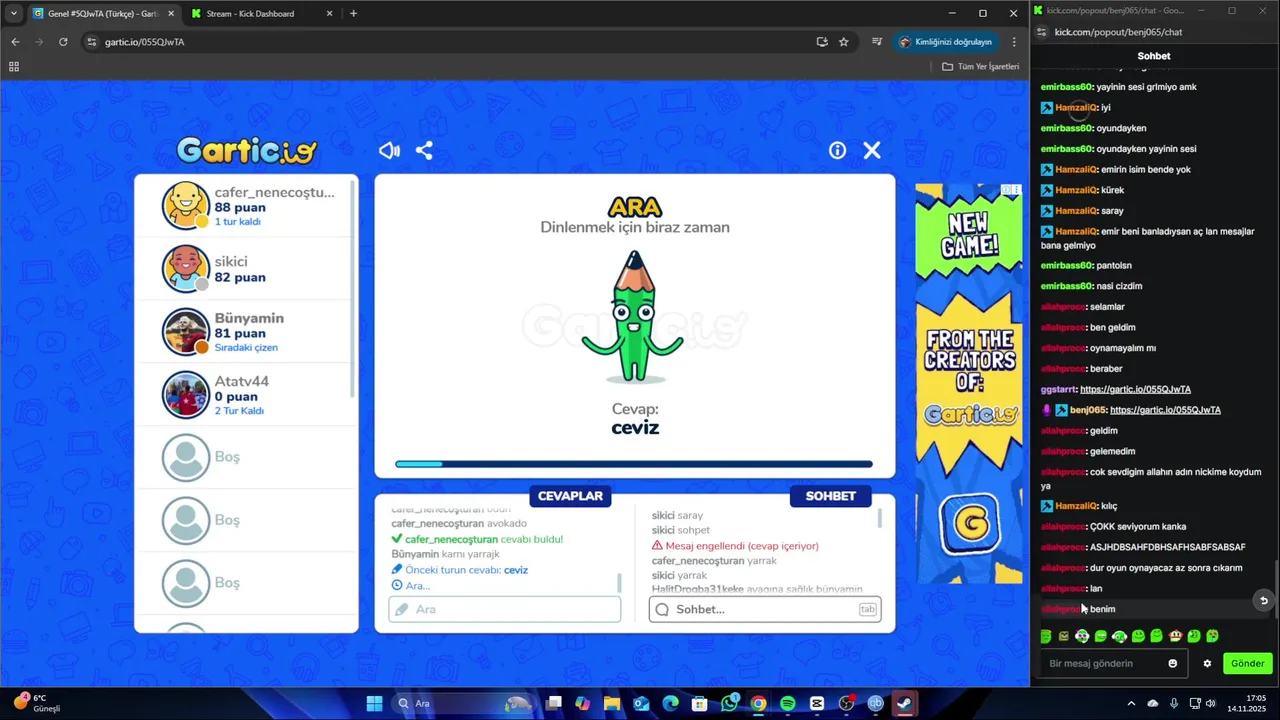Go back in browser history
The width and height of the screenshot is (1280, 720).
click(x=15, y=42)
